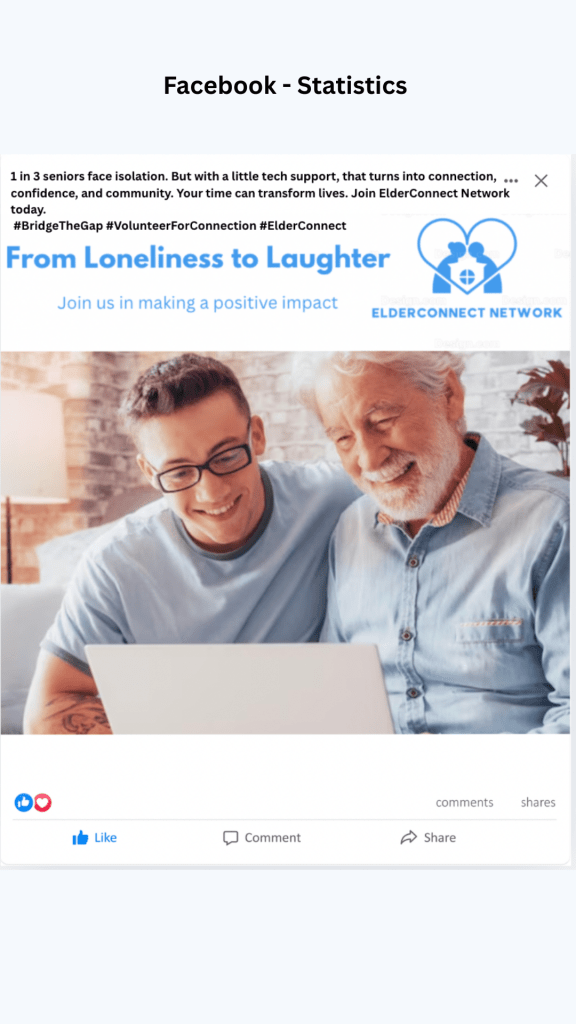Open the photo of two men with laptop

285,543
